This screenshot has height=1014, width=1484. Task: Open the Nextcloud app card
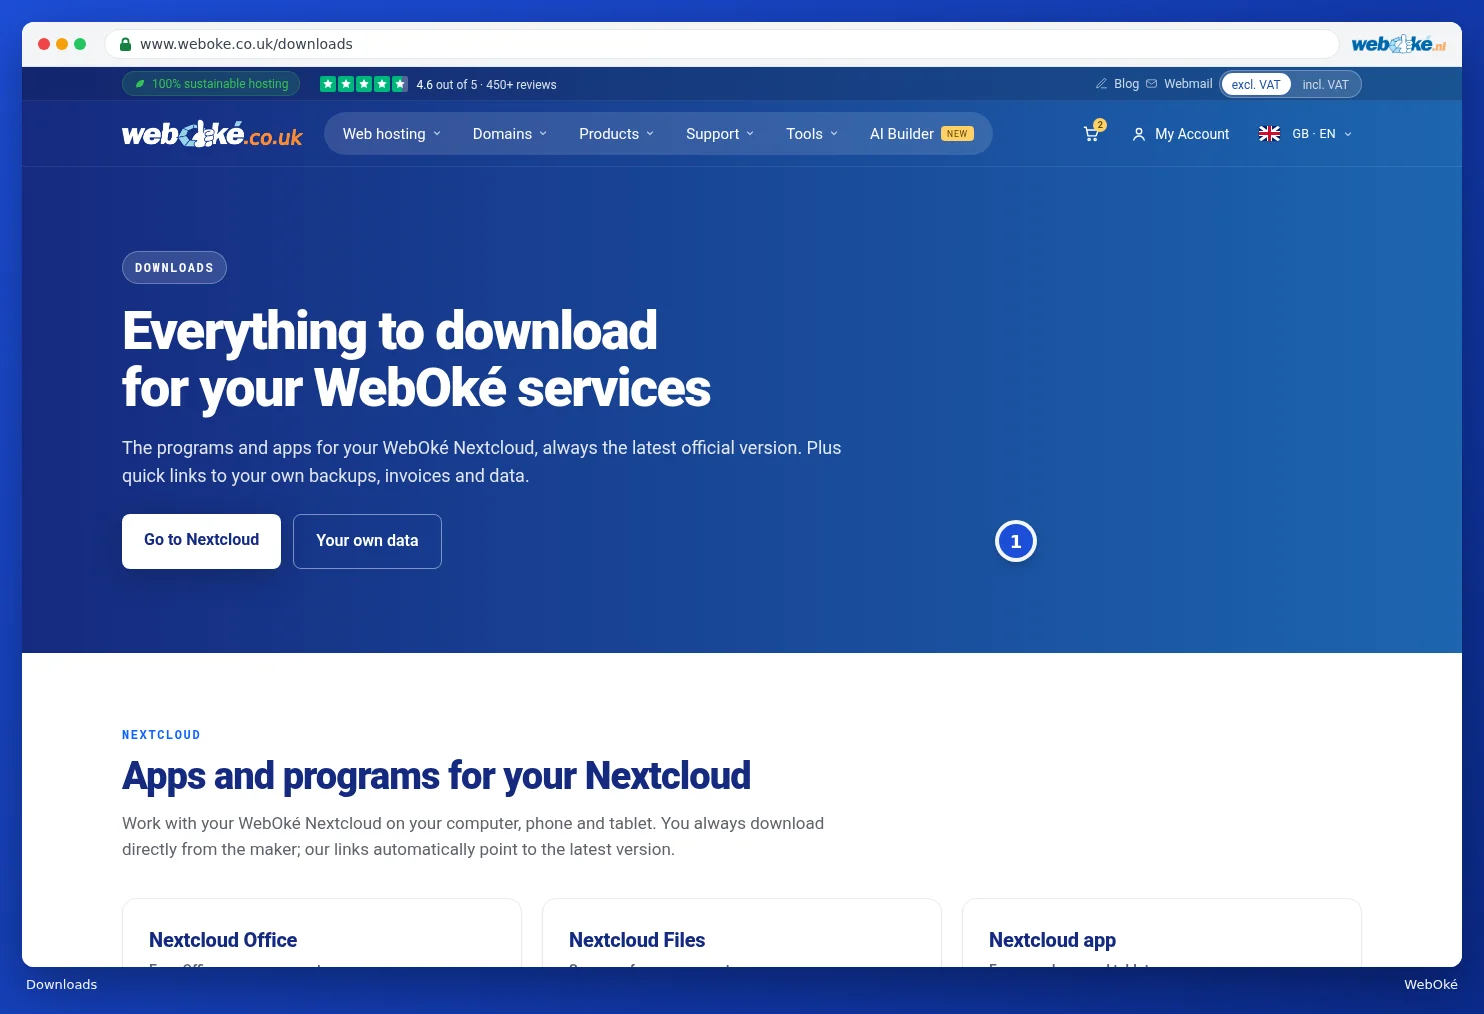point(1162,934)
